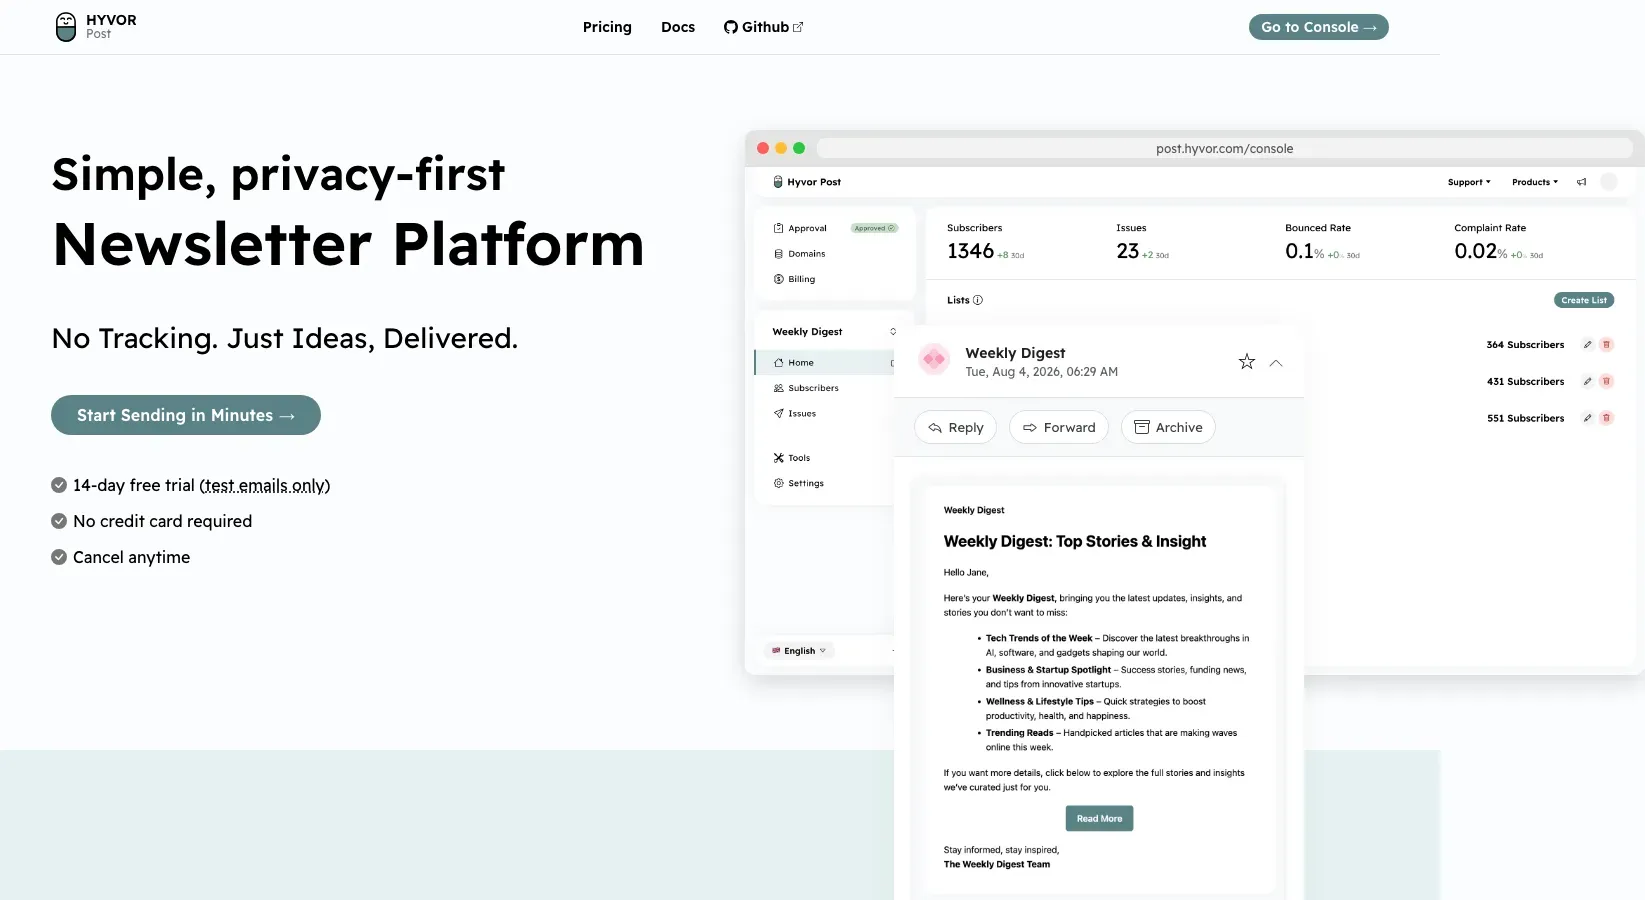Click the Create List button
Image resolution: width=1645 pixels, height=900 pixels.
[x=1584, y=300]
